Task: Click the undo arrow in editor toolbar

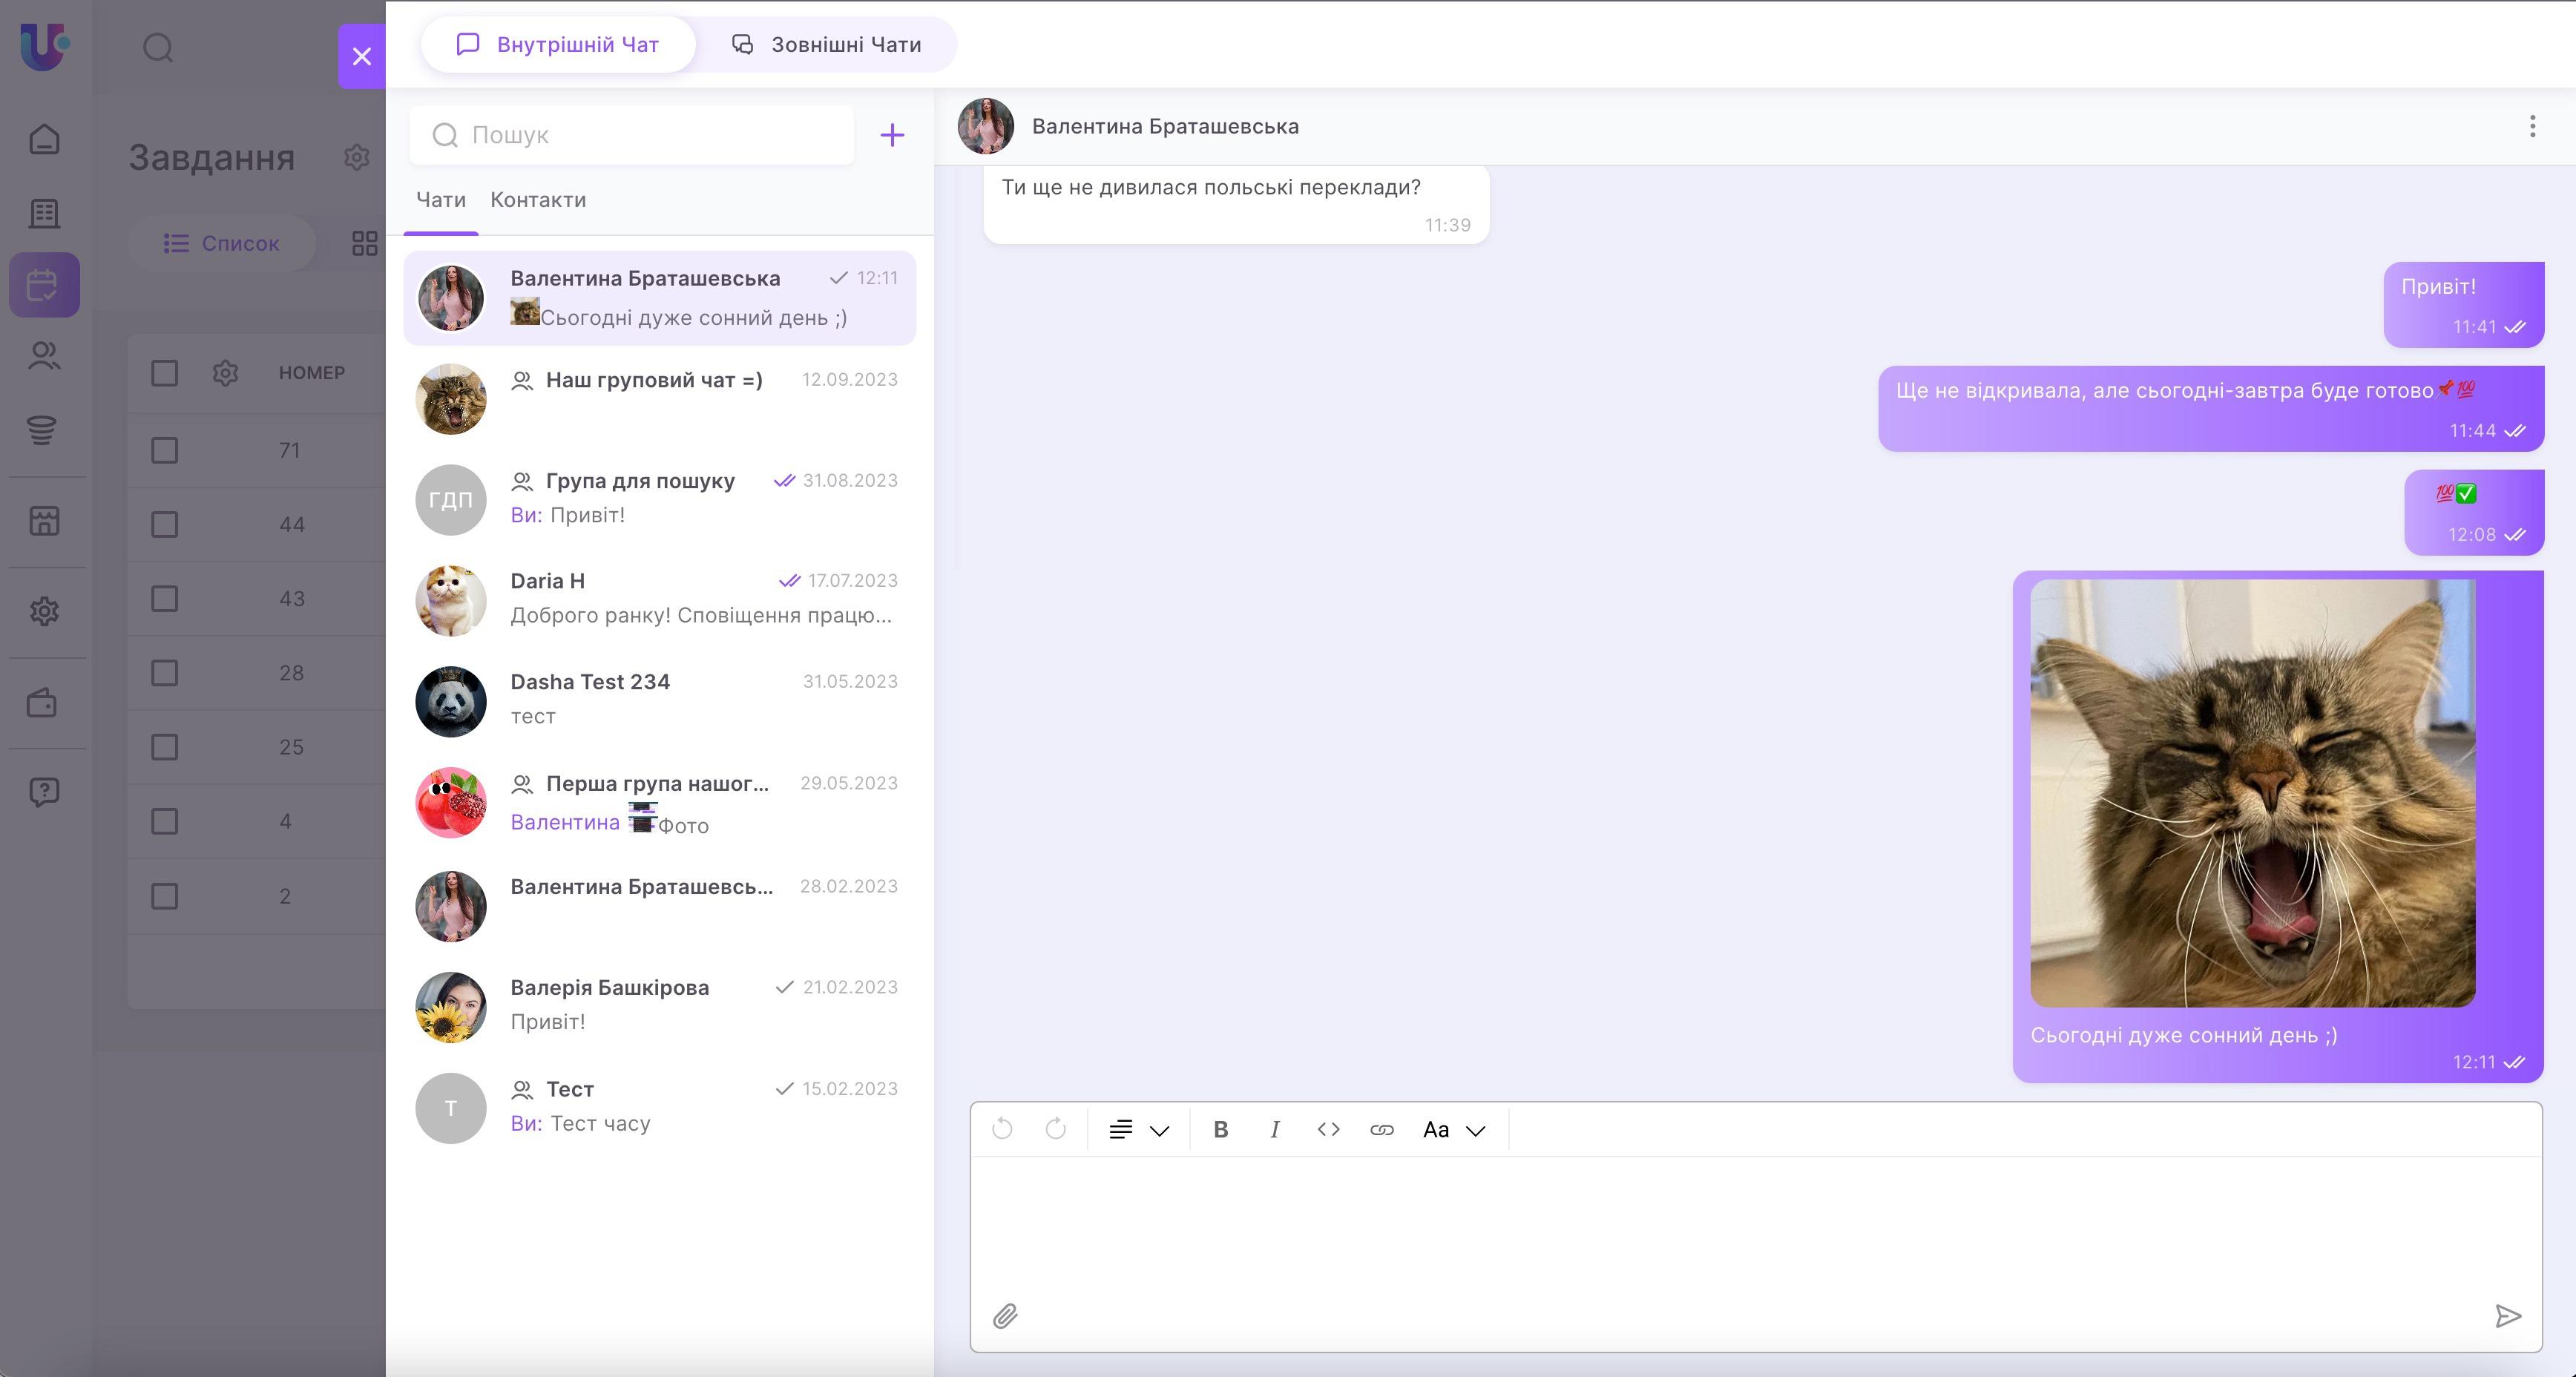Action: tap(1002, 1129)
